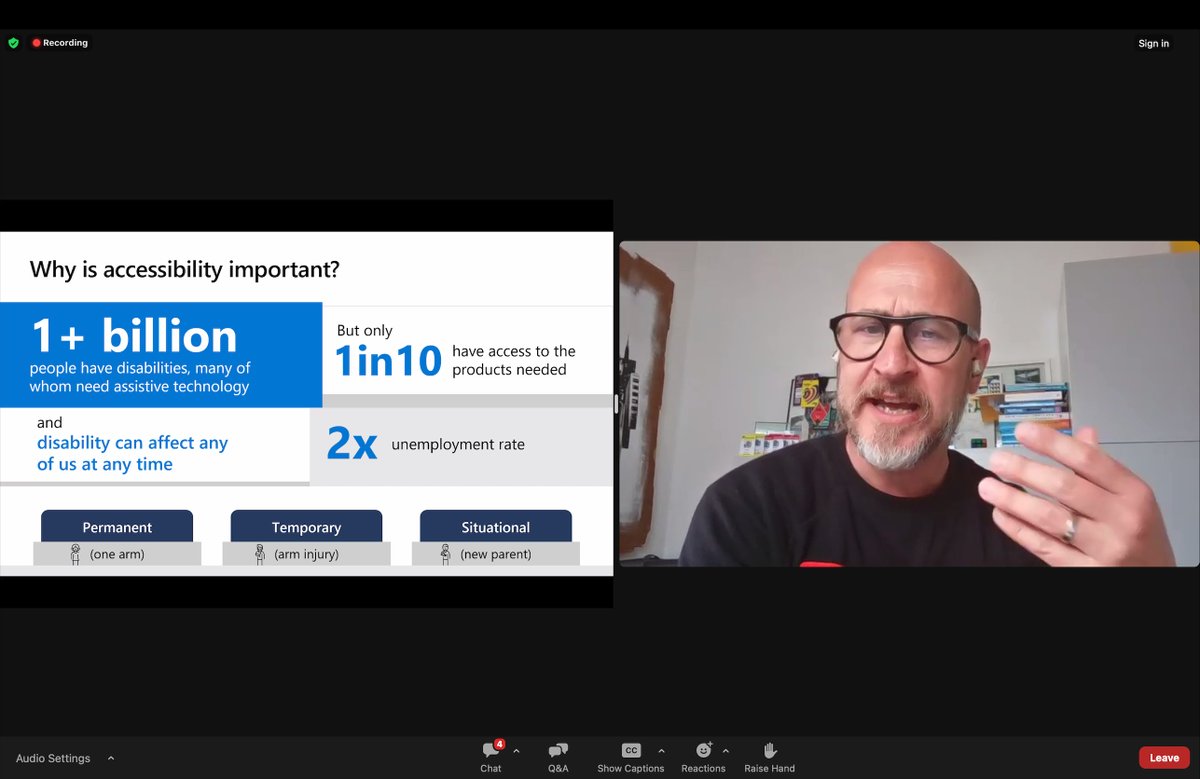Expand the Reactions options chevron

click(725, 751)
